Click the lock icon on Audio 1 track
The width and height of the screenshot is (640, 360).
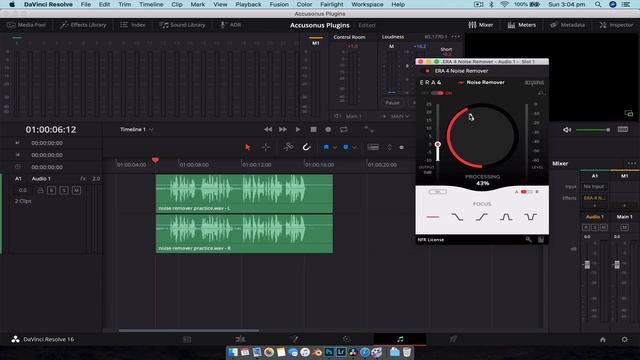pos(40,190)
